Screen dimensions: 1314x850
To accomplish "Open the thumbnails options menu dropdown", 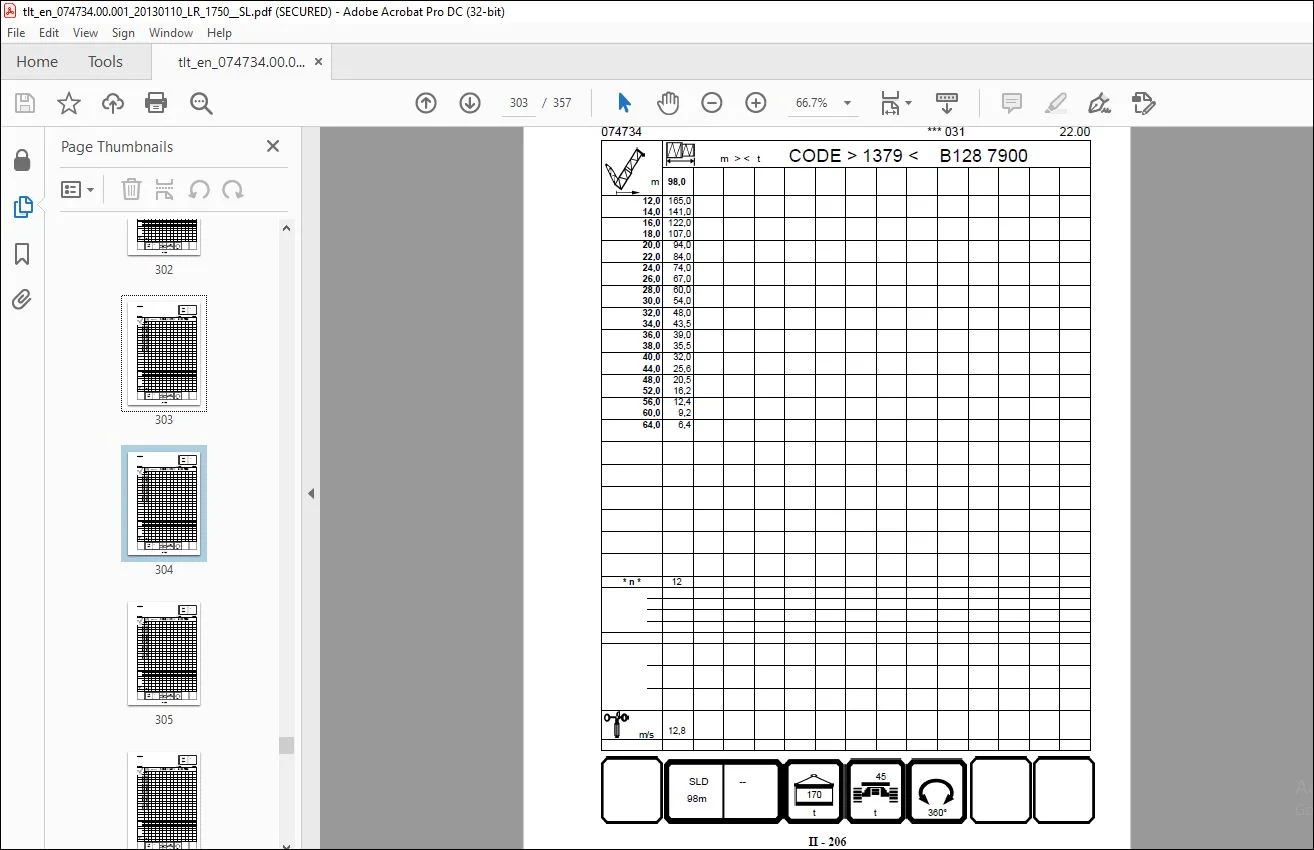I will tap(77, 189).
